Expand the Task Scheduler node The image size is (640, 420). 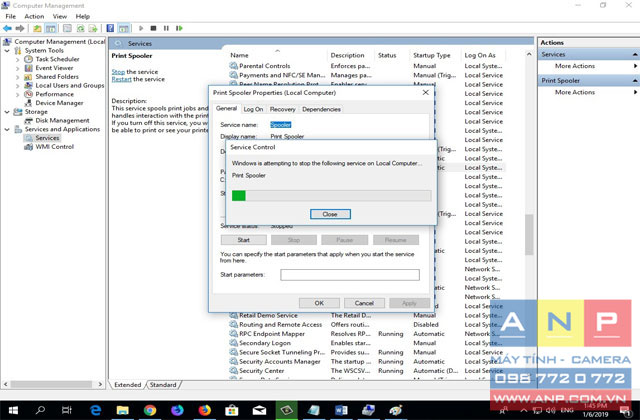pos(17,59)
